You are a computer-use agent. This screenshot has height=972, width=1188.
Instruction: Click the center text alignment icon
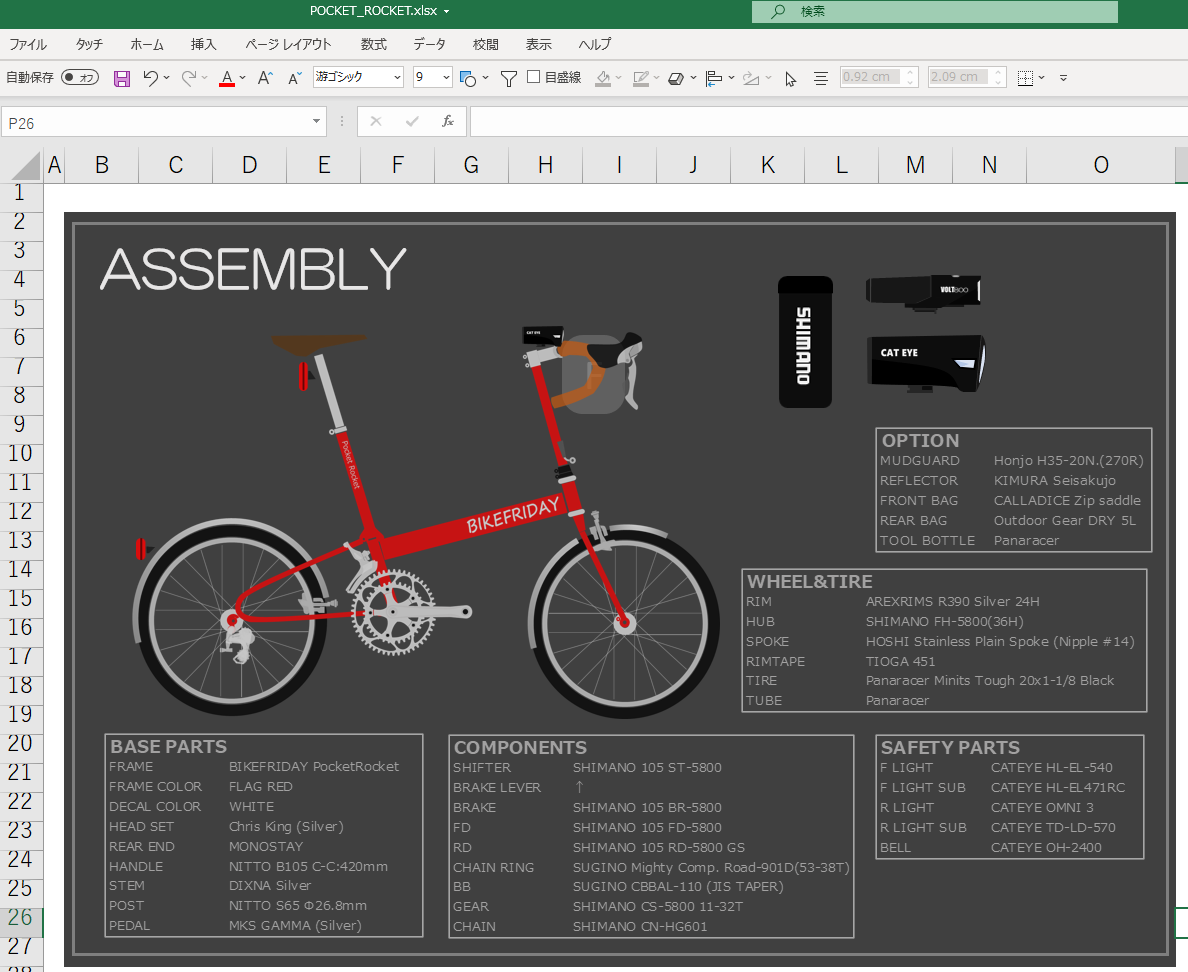(x=821, y=78)
